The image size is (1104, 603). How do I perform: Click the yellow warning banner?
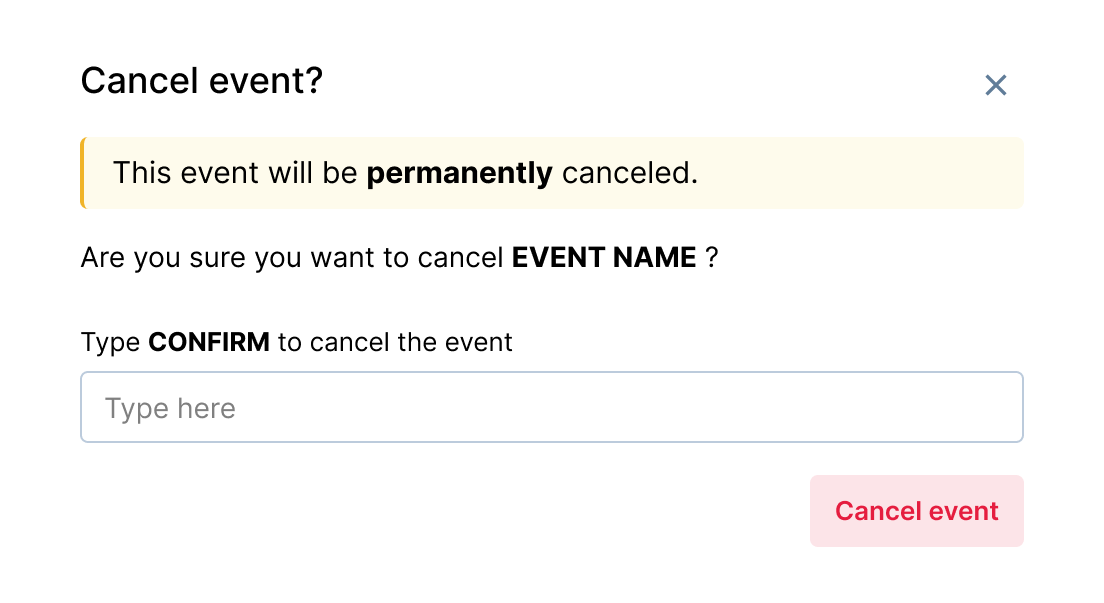coord(800,173)
